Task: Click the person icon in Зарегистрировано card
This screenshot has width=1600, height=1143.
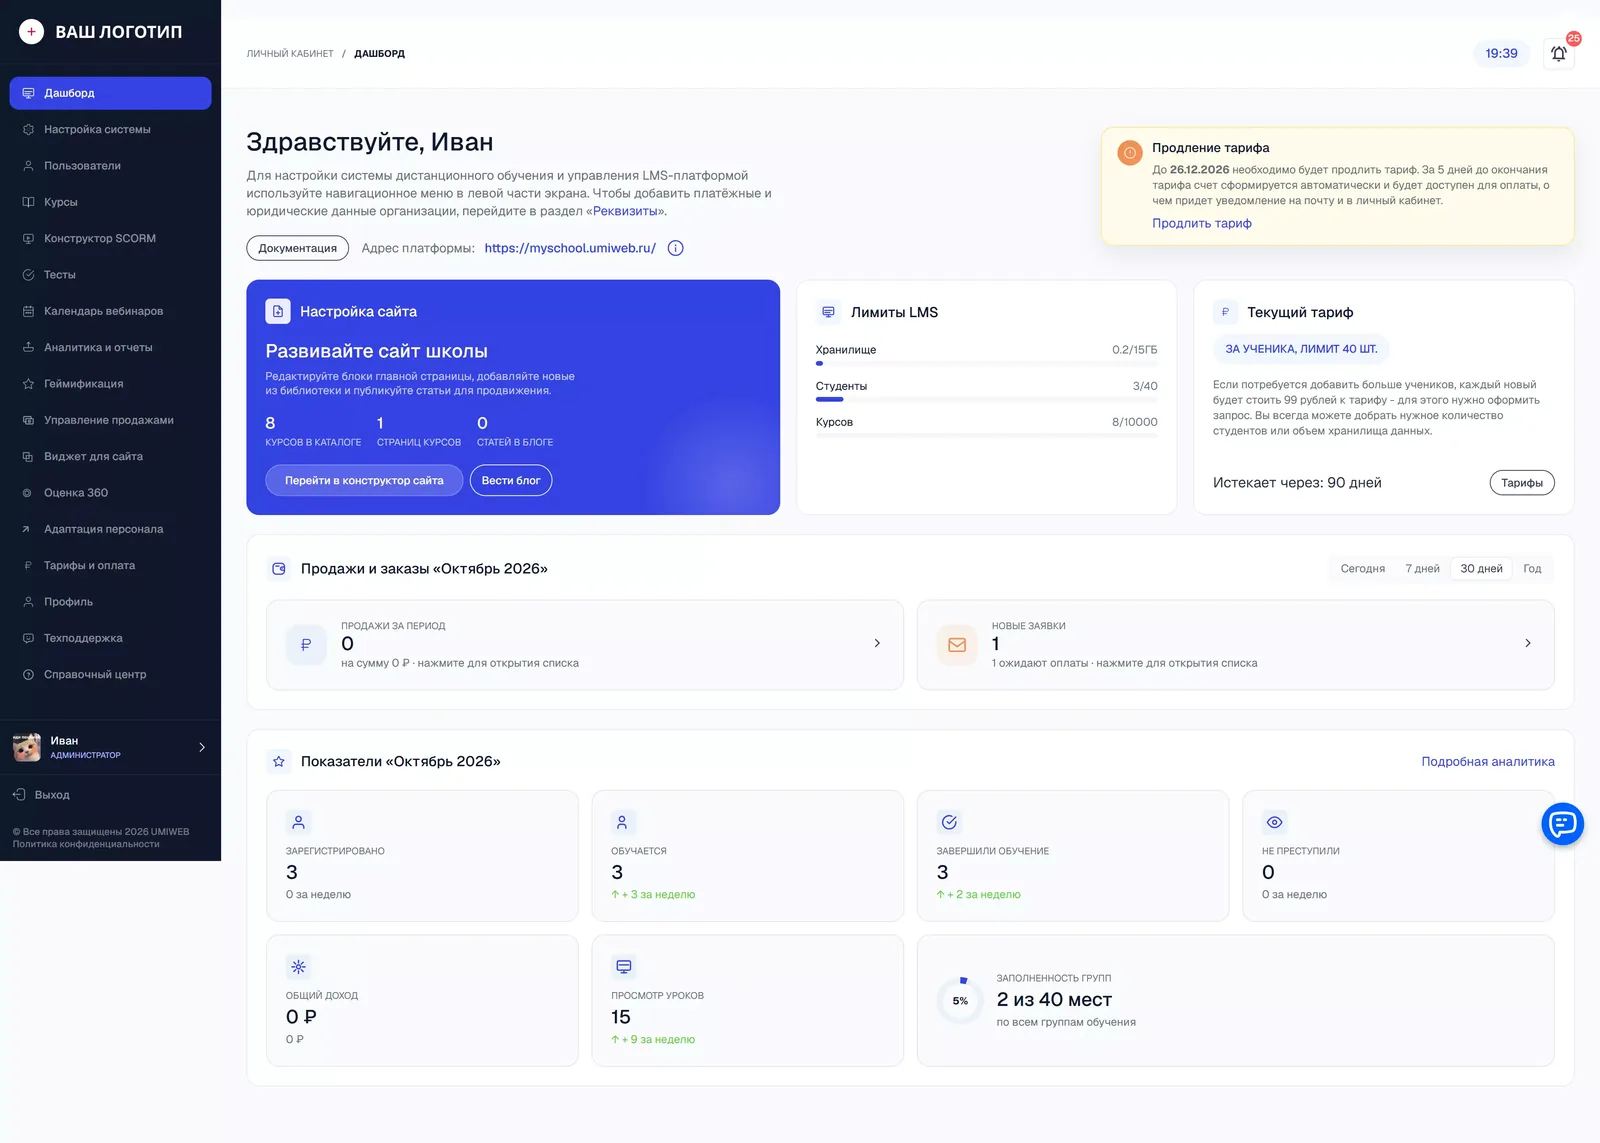Action: point(298,822)
